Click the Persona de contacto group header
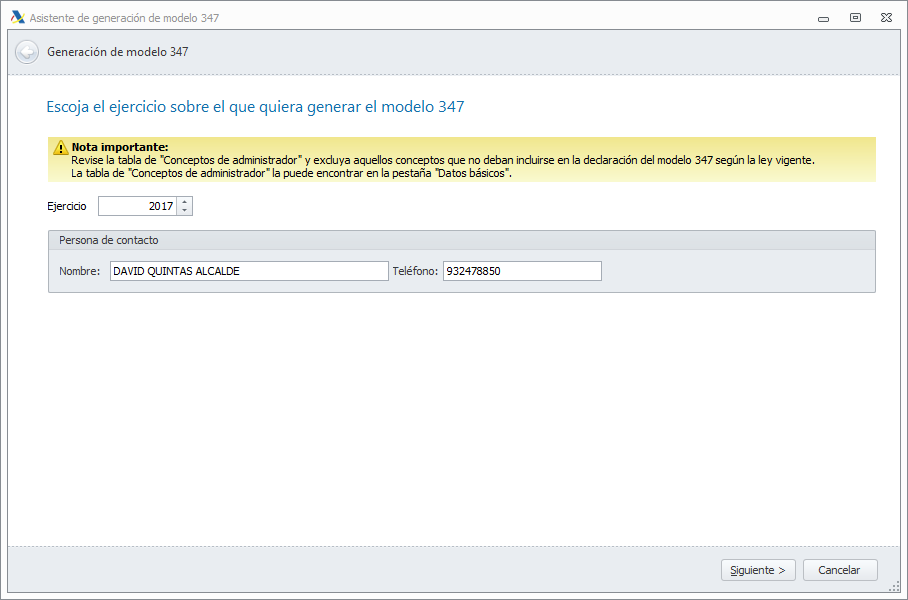The image size is (908, 600). [462, 240]
